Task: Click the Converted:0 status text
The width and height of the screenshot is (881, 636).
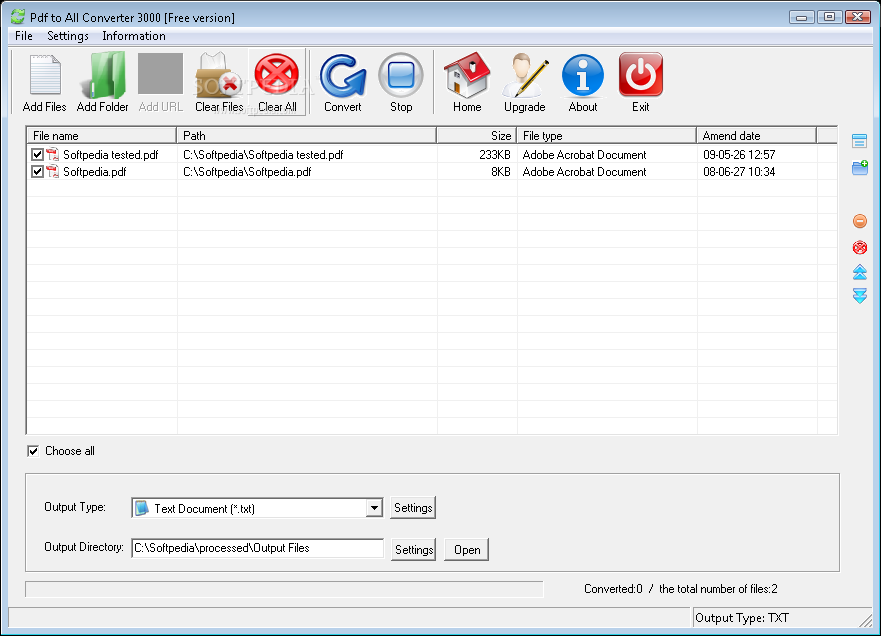Action: (613, 589)
